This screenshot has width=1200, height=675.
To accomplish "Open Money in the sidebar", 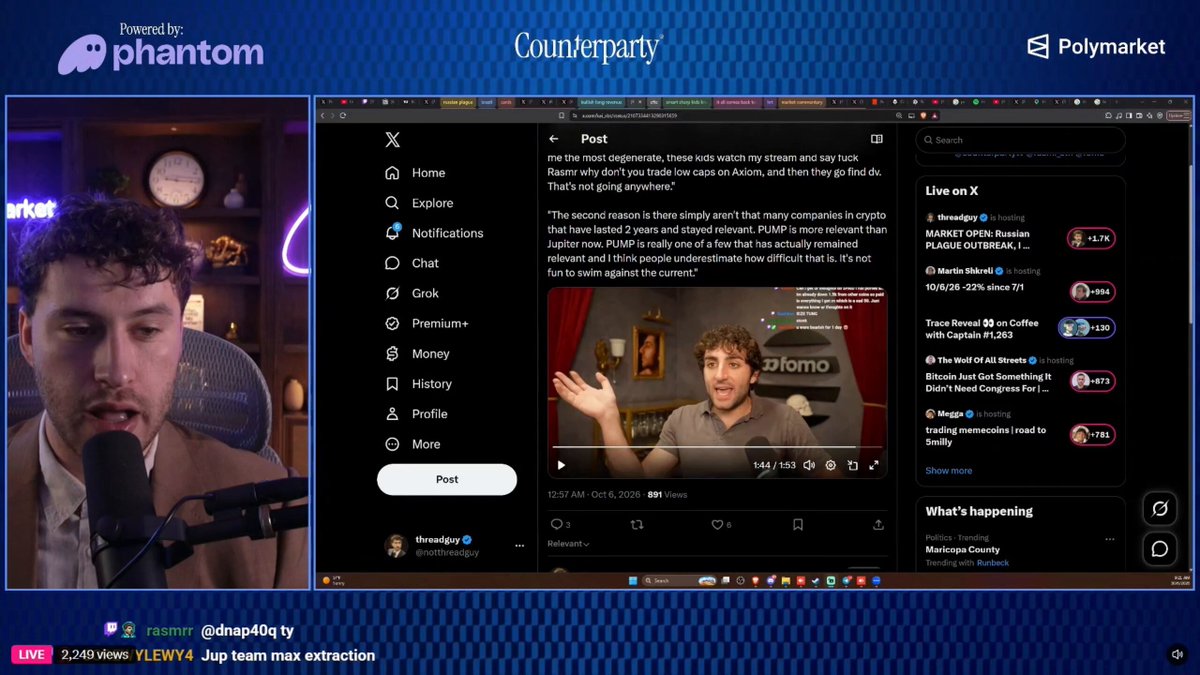I will click(418, 353).
